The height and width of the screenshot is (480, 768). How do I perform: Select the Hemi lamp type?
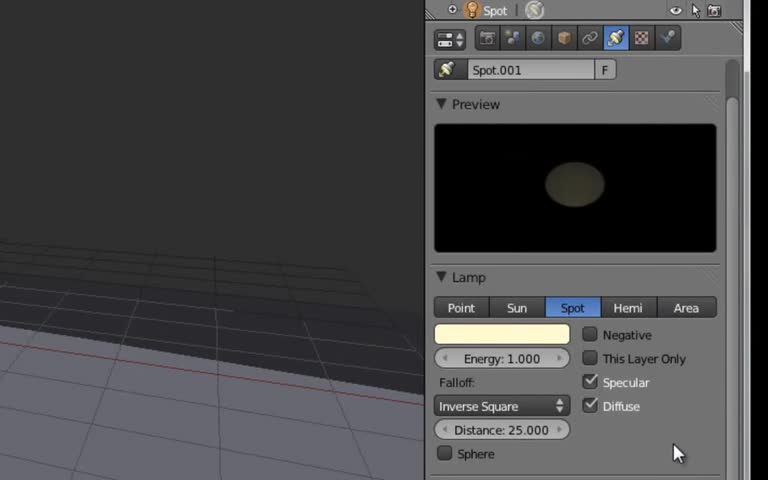pos(629,308)
